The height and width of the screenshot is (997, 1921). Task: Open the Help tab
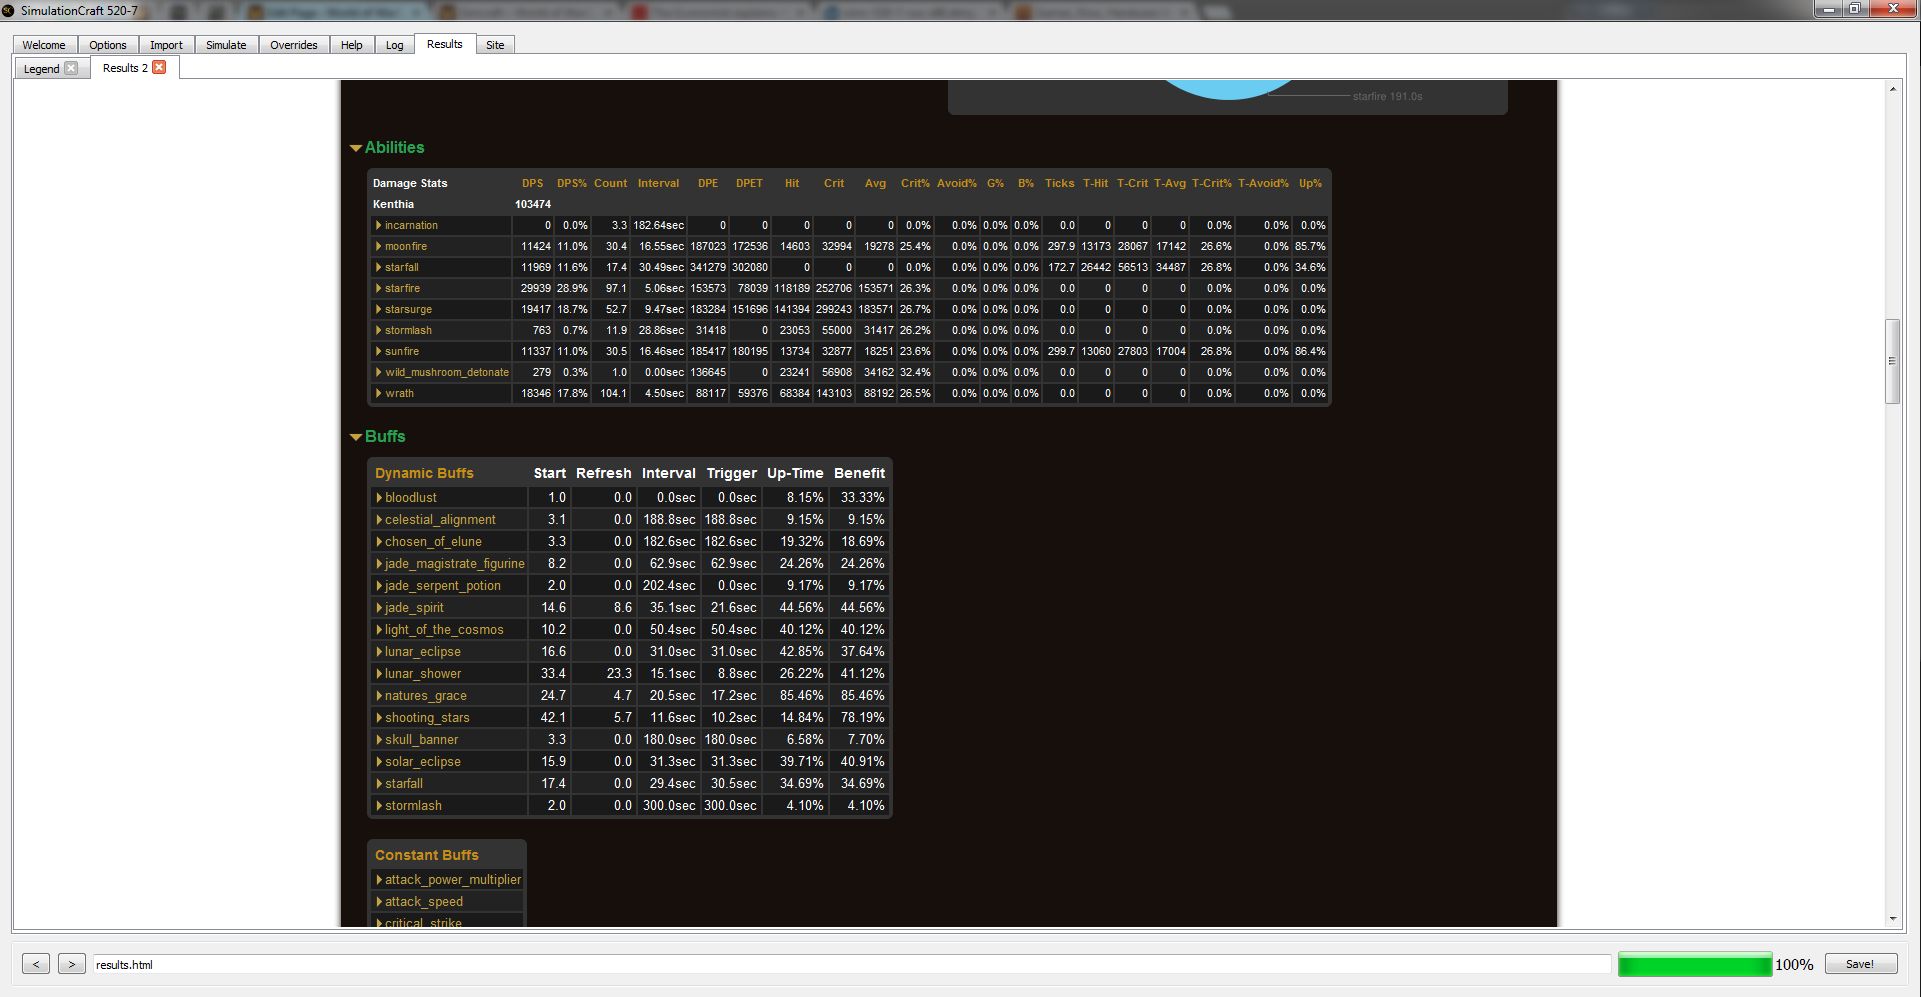pyautogui.click(x=352, y=45)
